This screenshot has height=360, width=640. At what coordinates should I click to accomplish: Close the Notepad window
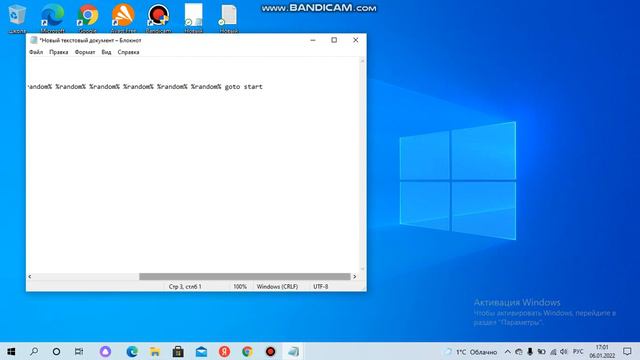click(x=356, y=40)
